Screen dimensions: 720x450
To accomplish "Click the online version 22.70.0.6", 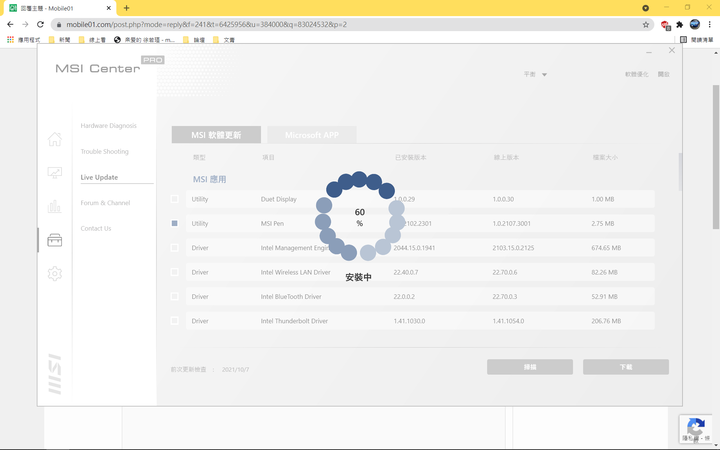I will click(505, 272).
